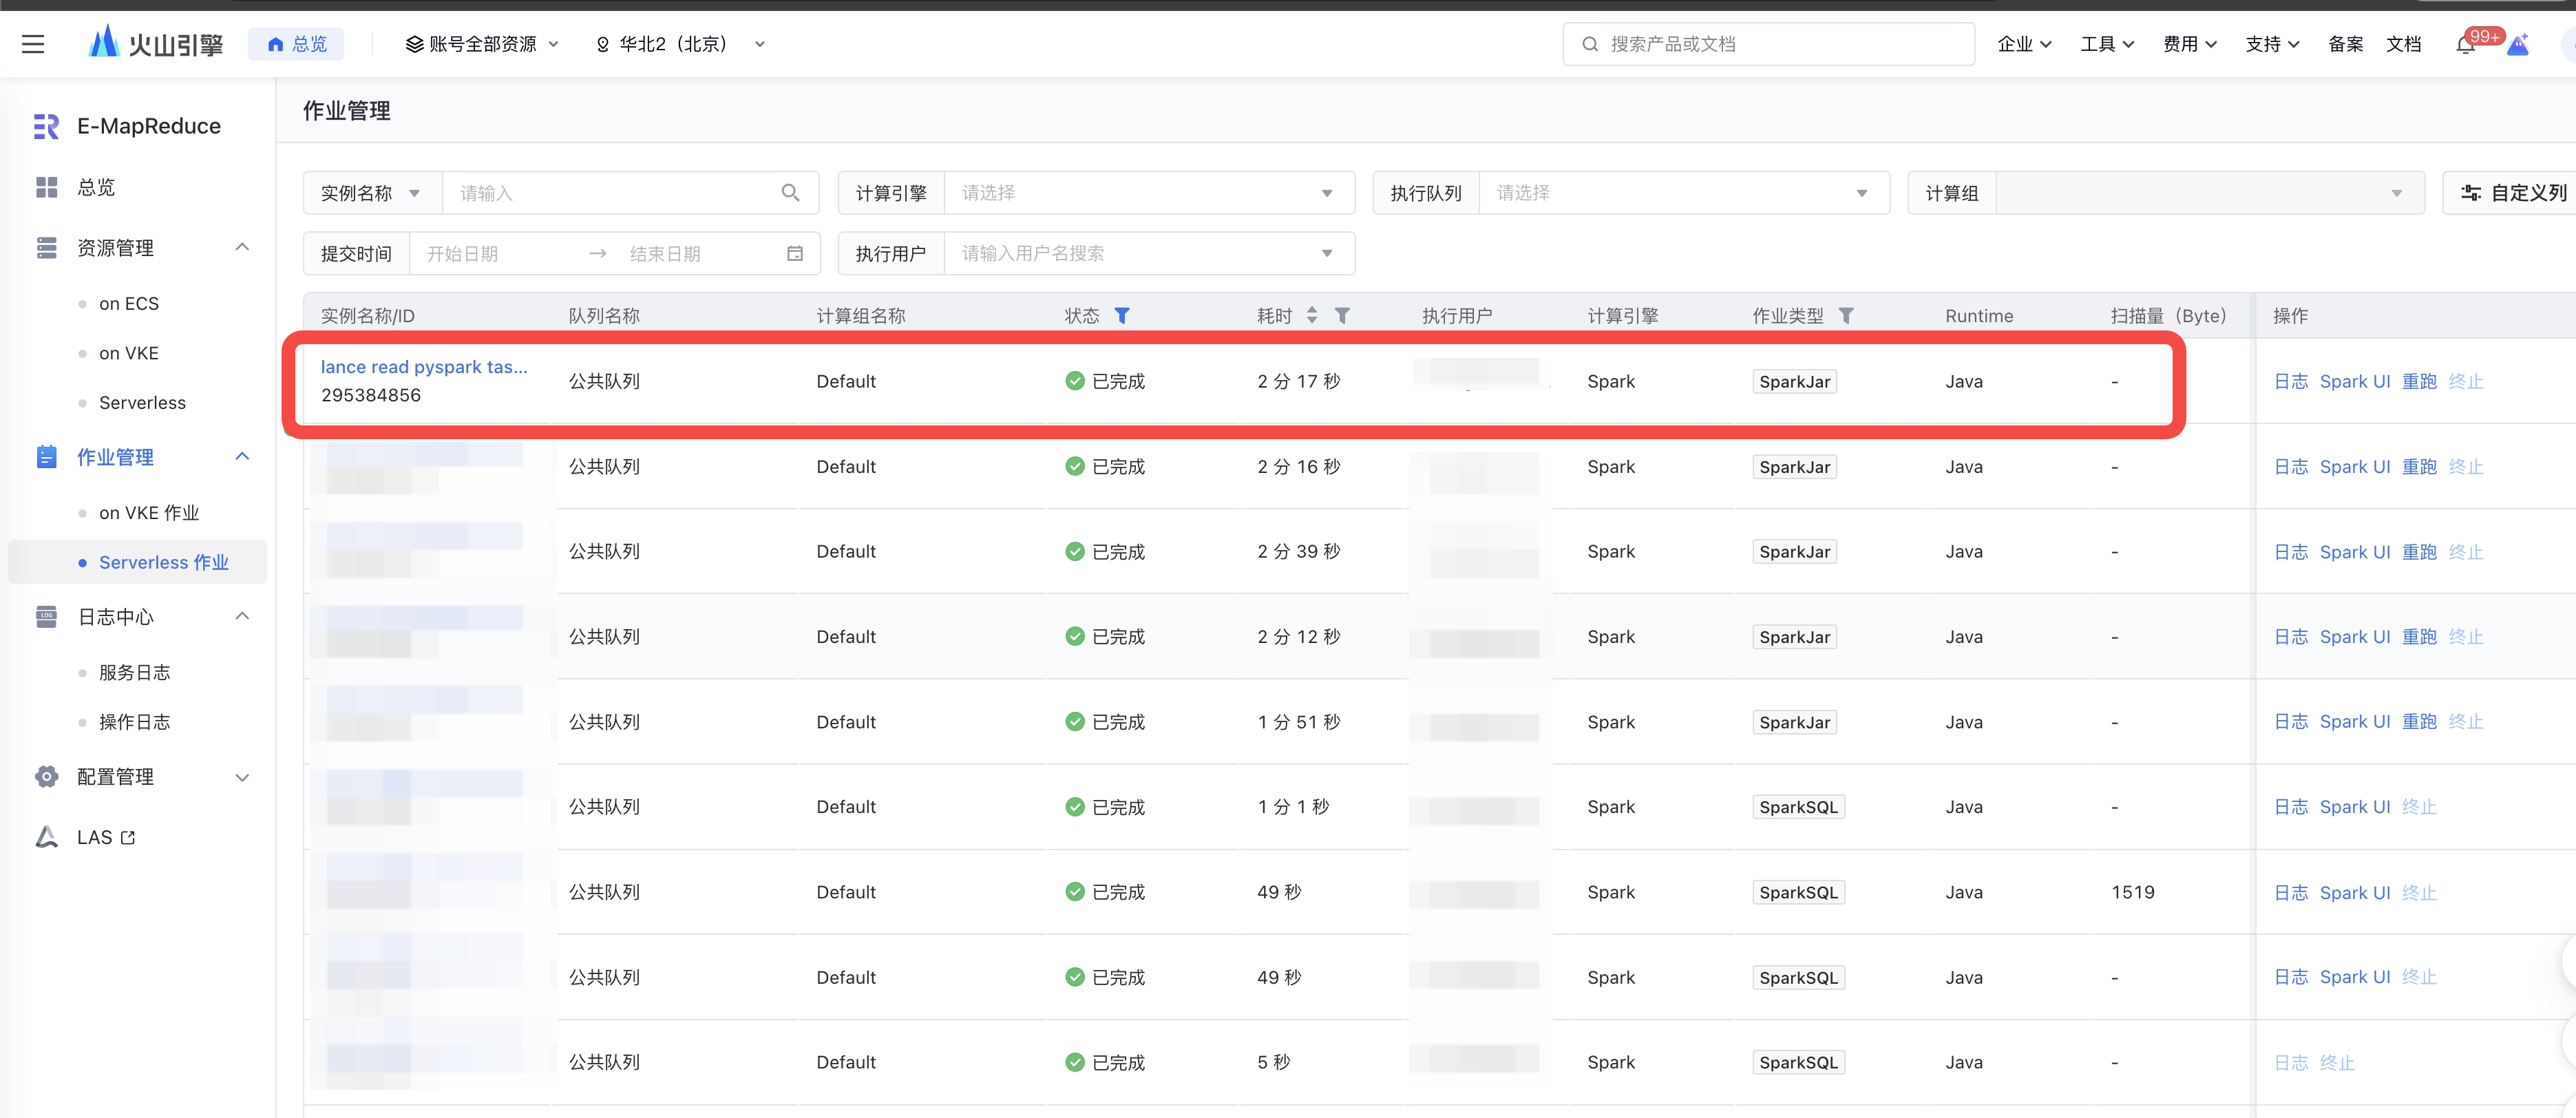The image size is (2576, 1118).
Task: Open Spark UI for the 1519 bytes job
Action: click(x=2354, y=892)
